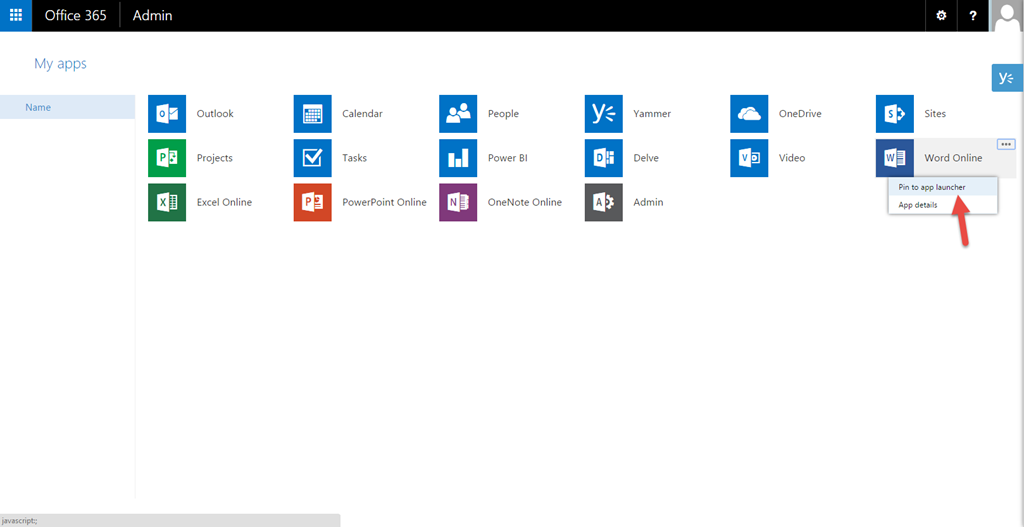1024x527 pixels.
Task: Click the OneNote Online name label
Action: [x=525, y=202]
